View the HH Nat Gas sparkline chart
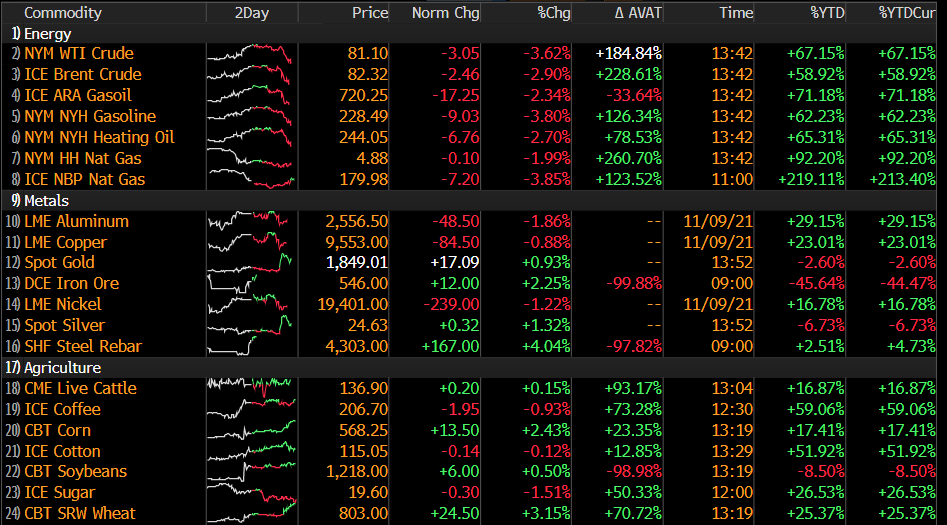The width and height of the screenshot is (947, 525). click(x=249, y=159)
